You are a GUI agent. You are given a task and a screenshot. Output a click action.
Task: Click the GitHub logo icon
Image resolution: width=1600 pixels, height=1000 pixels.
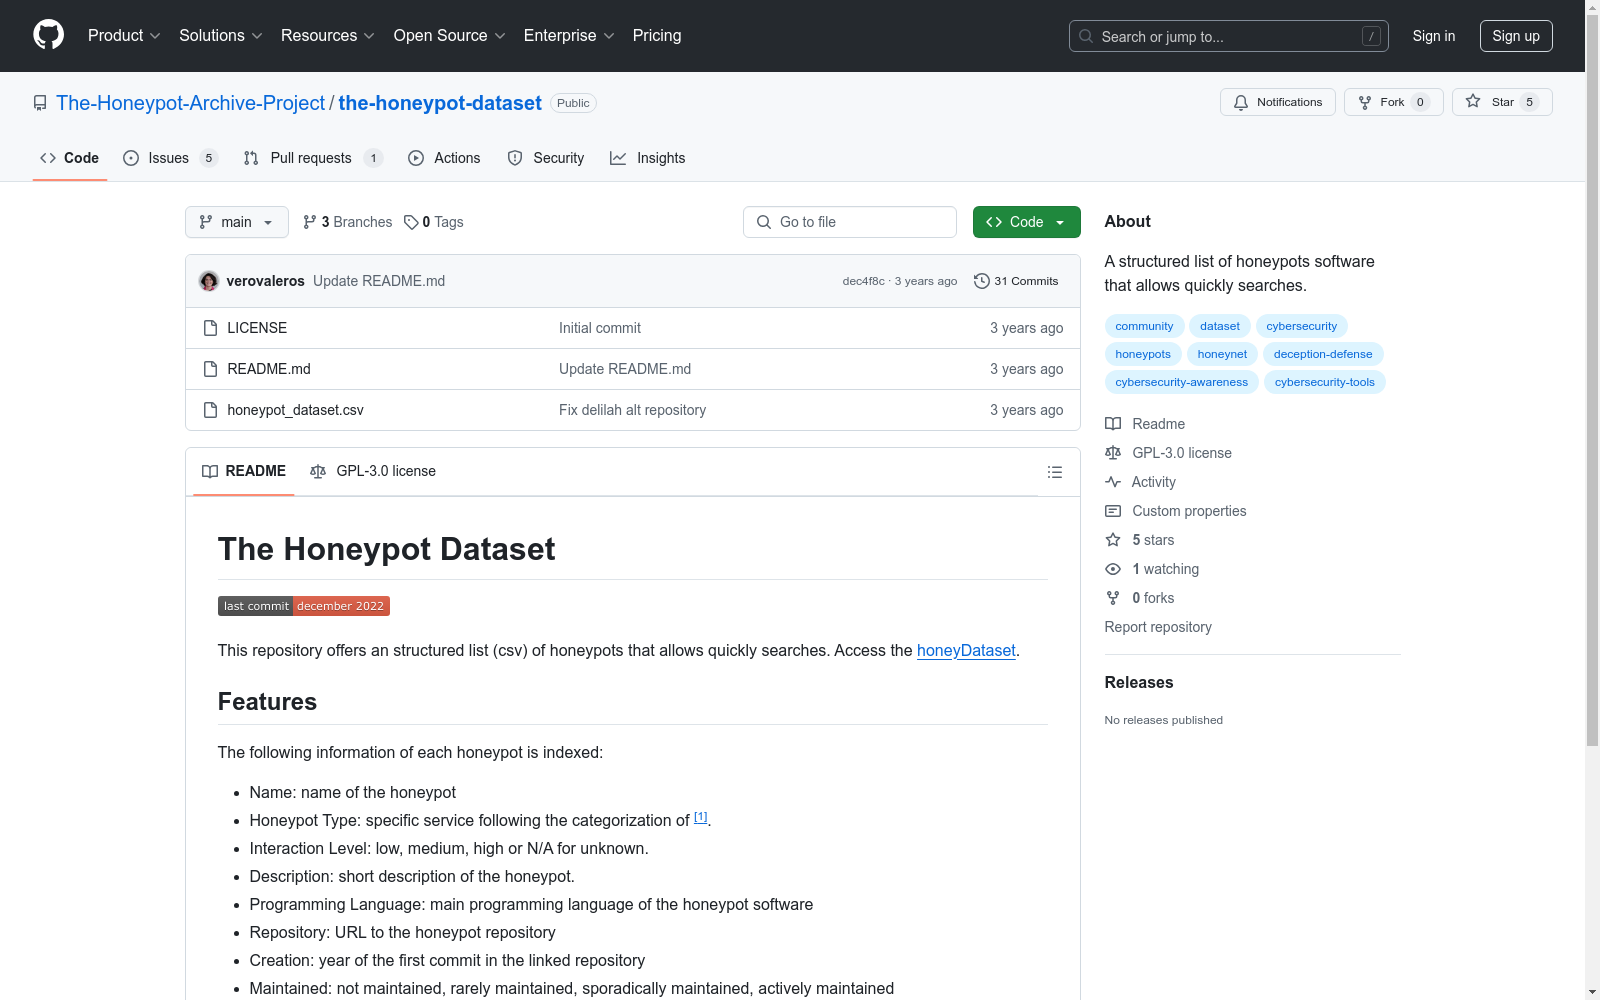tap(48, 35)
